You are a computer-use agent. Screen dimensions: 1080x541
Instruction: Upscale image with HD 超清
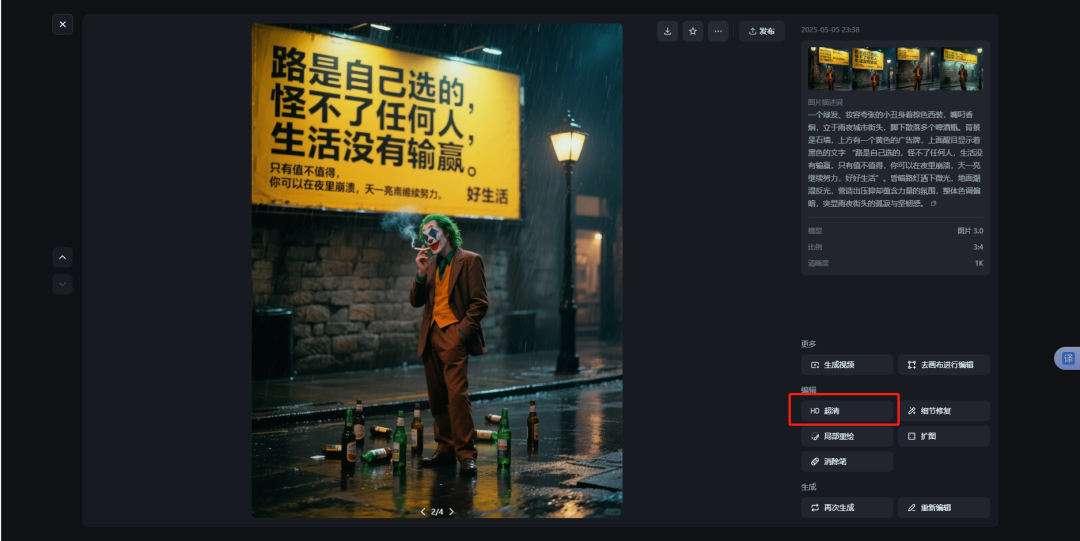[847, 411]
